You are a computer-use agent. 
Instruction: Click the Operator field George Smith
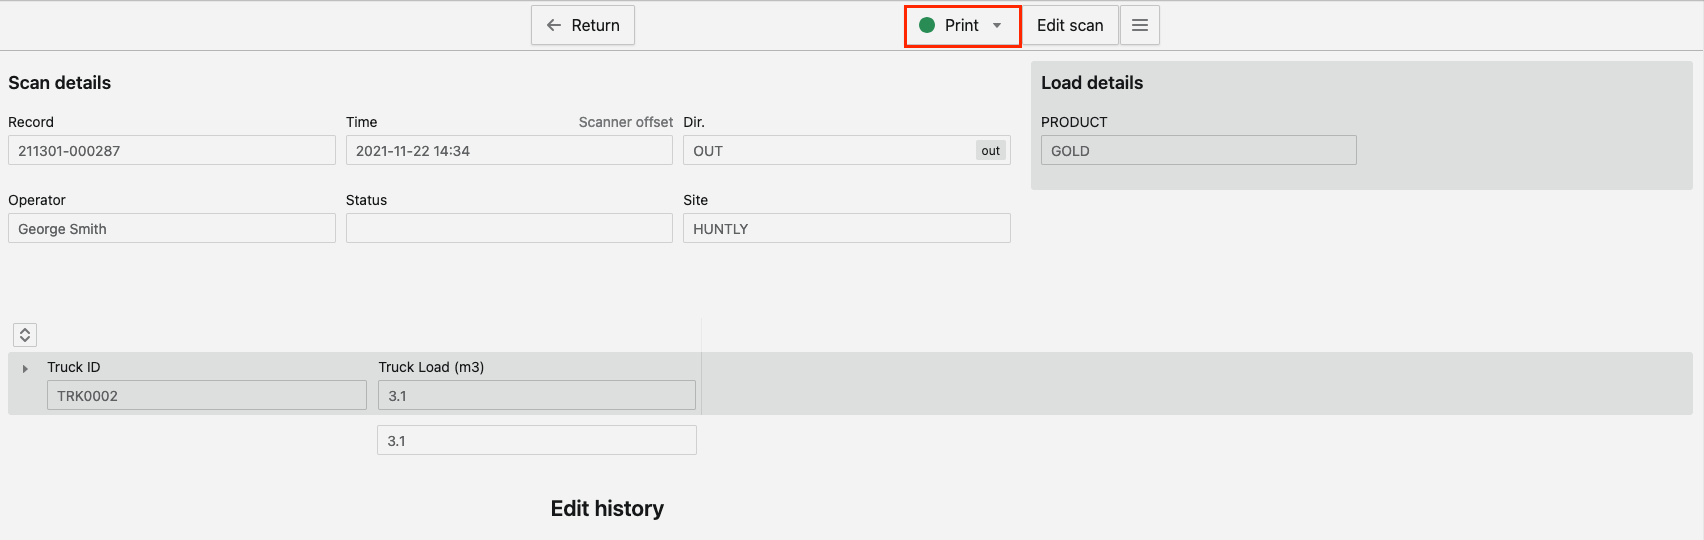(x=171, y=229)
